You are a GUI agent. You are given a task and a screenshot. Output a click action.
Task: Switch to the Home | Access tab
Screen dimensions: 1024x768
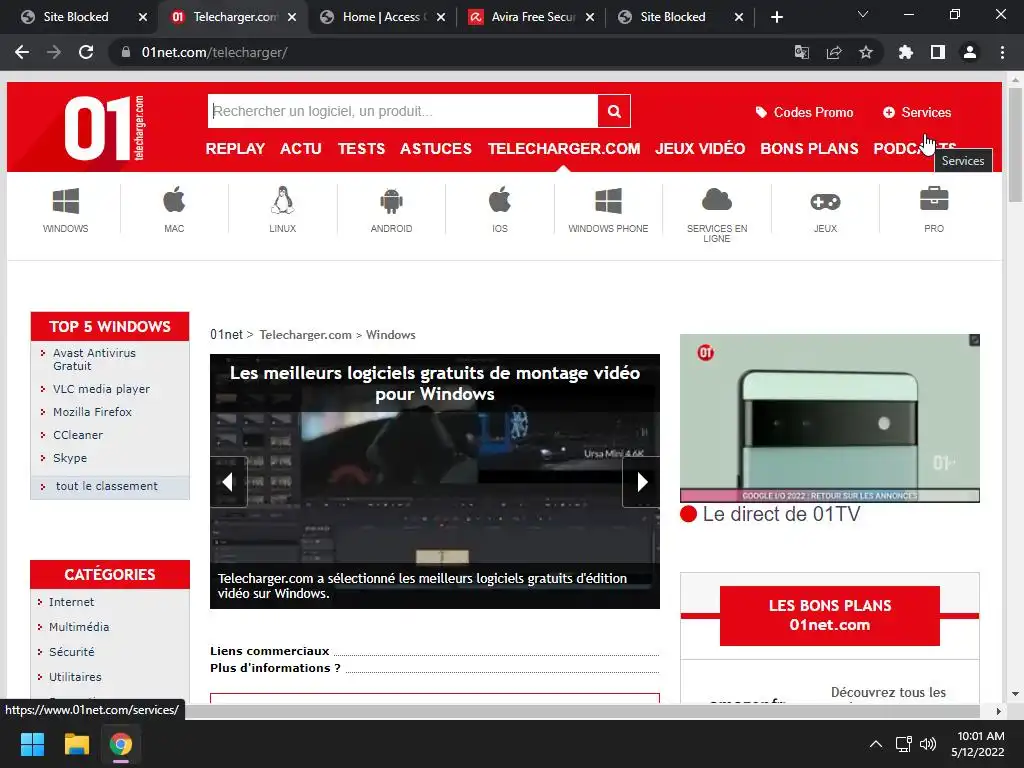point(381,17)
